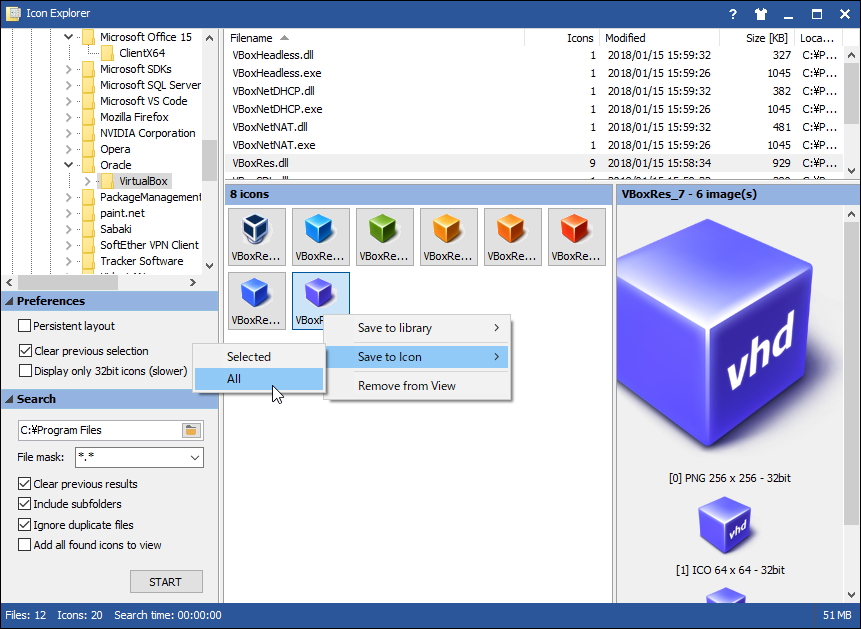Uncheck Clear previous results

[x=25, y=483]
